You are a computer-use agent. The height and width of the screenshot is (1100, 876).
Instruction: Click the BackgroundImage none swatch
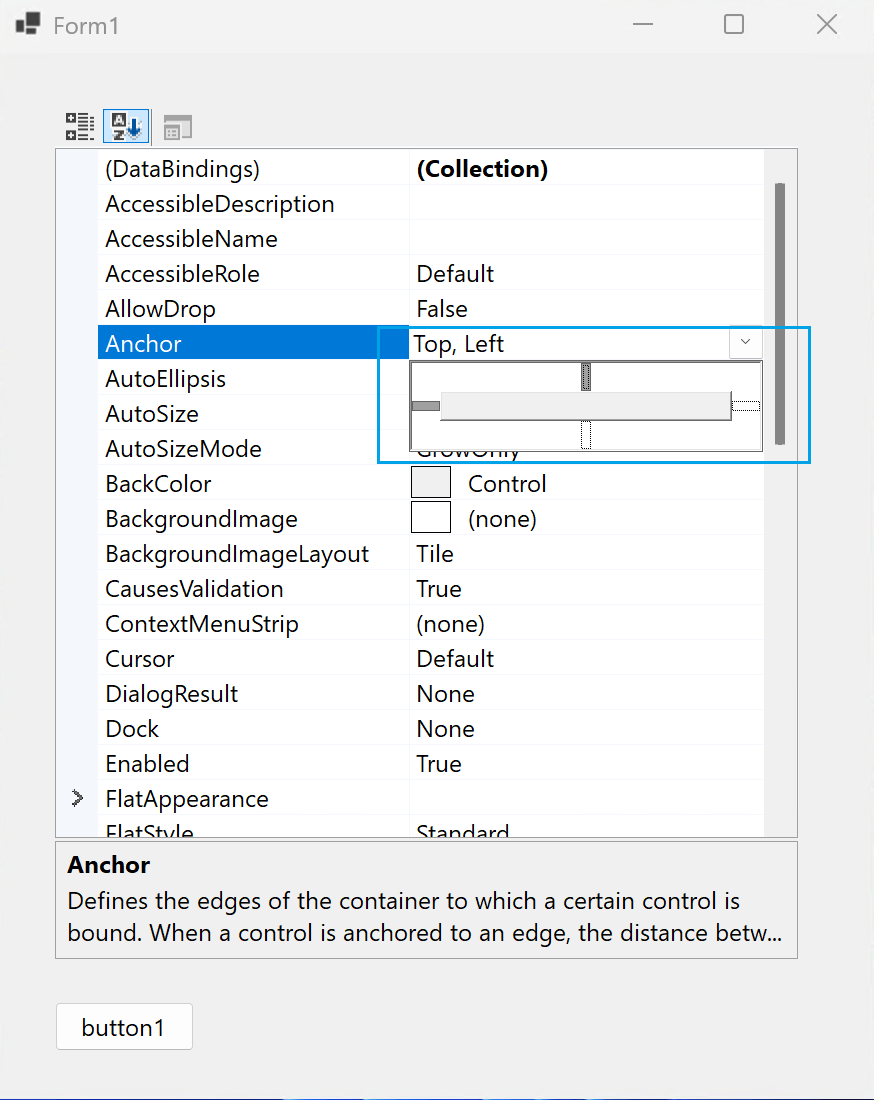coord(430,517)
